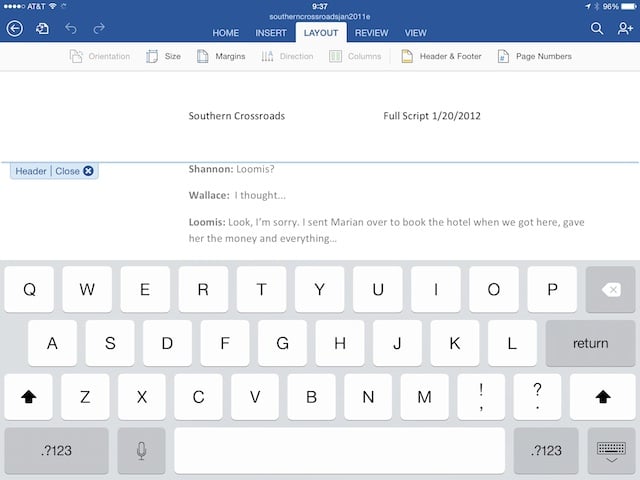Click the 'Full Script 1/20/2012' header text

(x=432, y=116)
